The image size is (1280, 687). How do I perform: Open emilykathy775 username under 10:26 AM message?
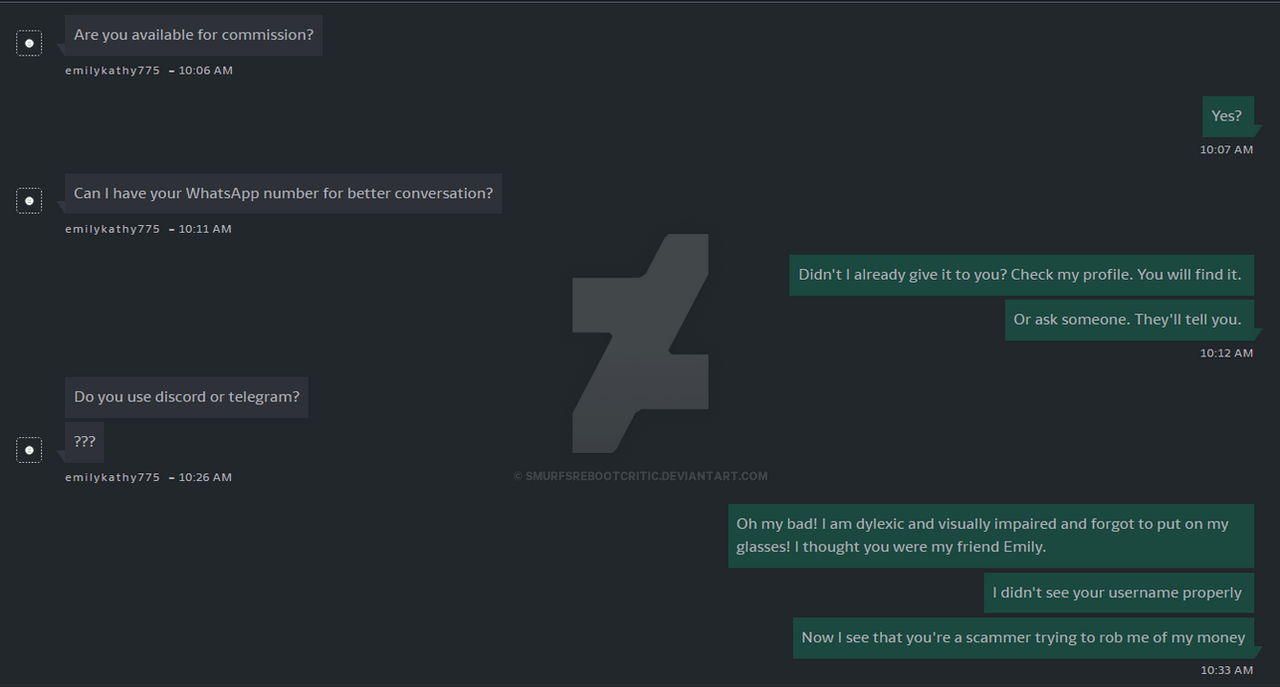pyautogui.click(x=112, y=477)
